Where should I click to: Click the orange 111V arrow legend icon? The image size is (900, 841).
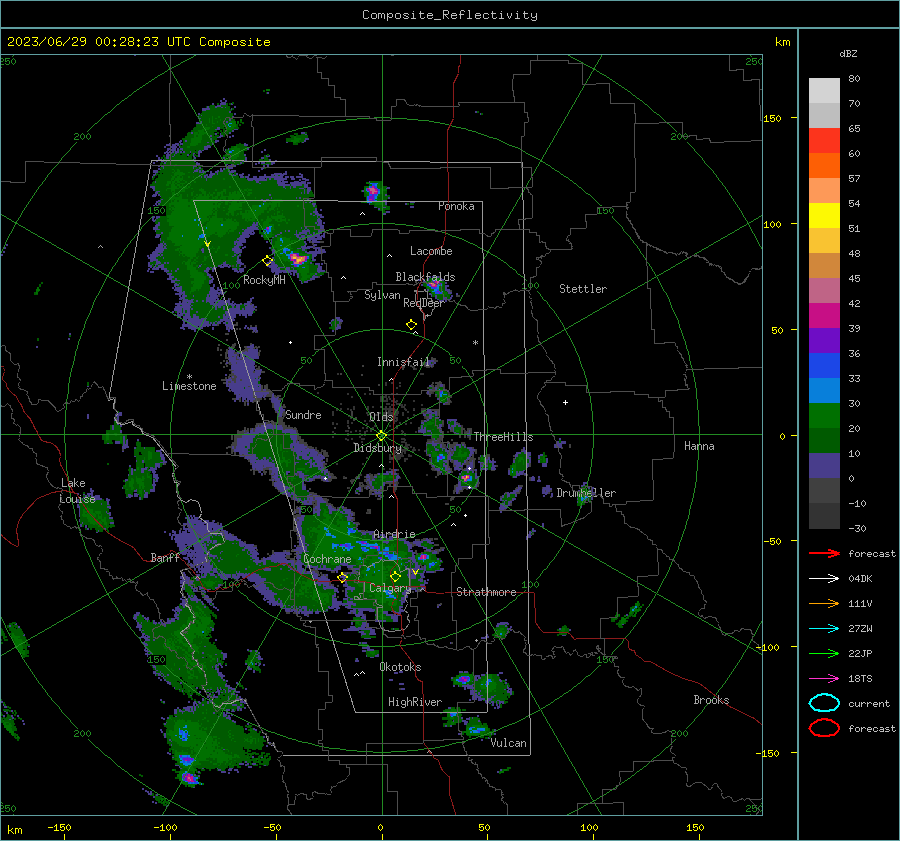pyautogui.click(x=824, y=603)
